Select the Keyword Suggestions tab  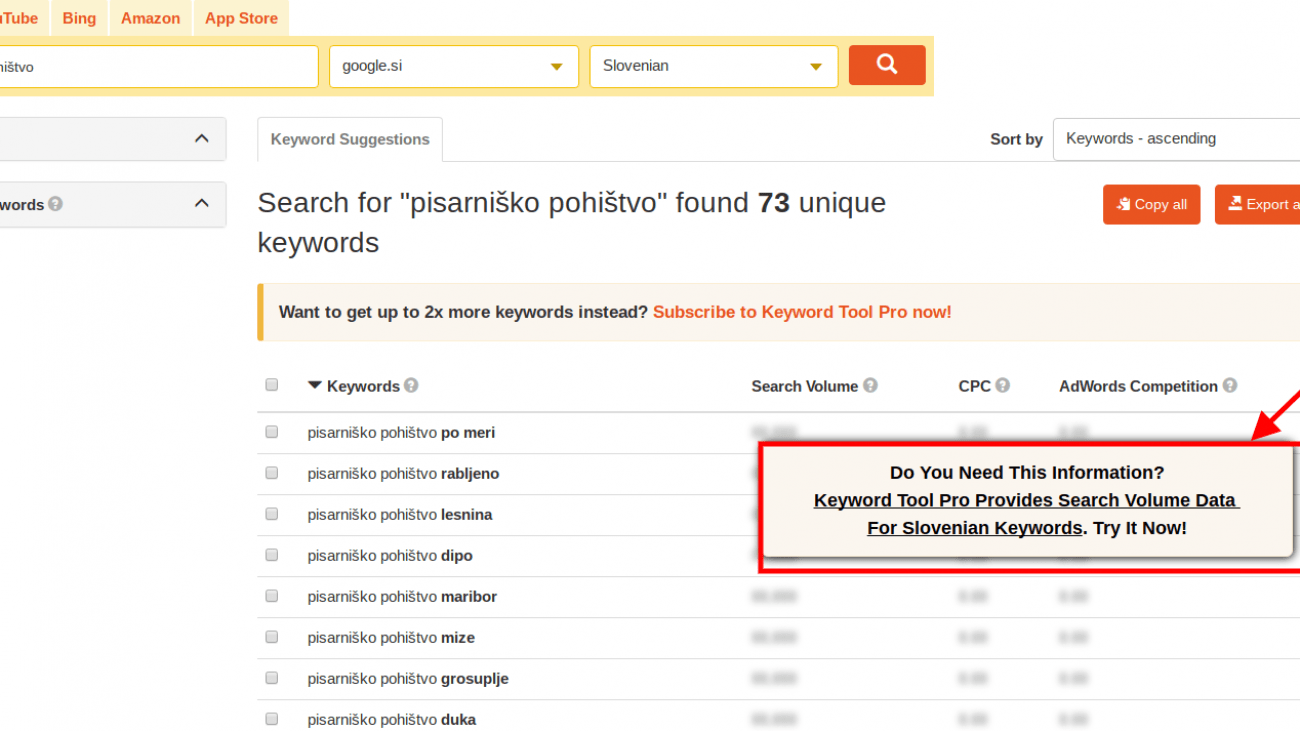[x=350, y=140]
